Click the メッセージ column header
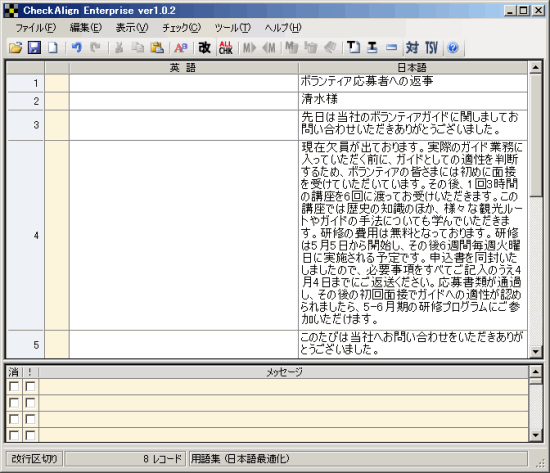 tap(283, 372)
